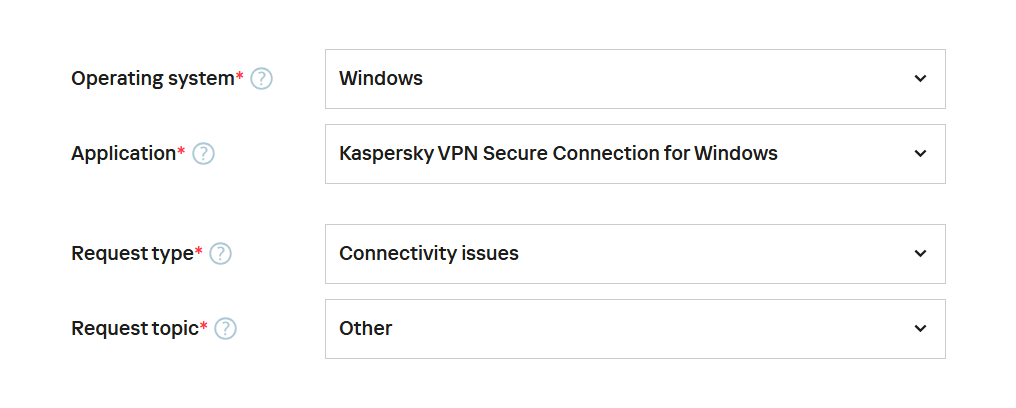Image resolution: width=1016 pixels, height=408 pixels.
Task: Click the 'Other' selected value
Action: pyautogui.click(x=366, y=329)
